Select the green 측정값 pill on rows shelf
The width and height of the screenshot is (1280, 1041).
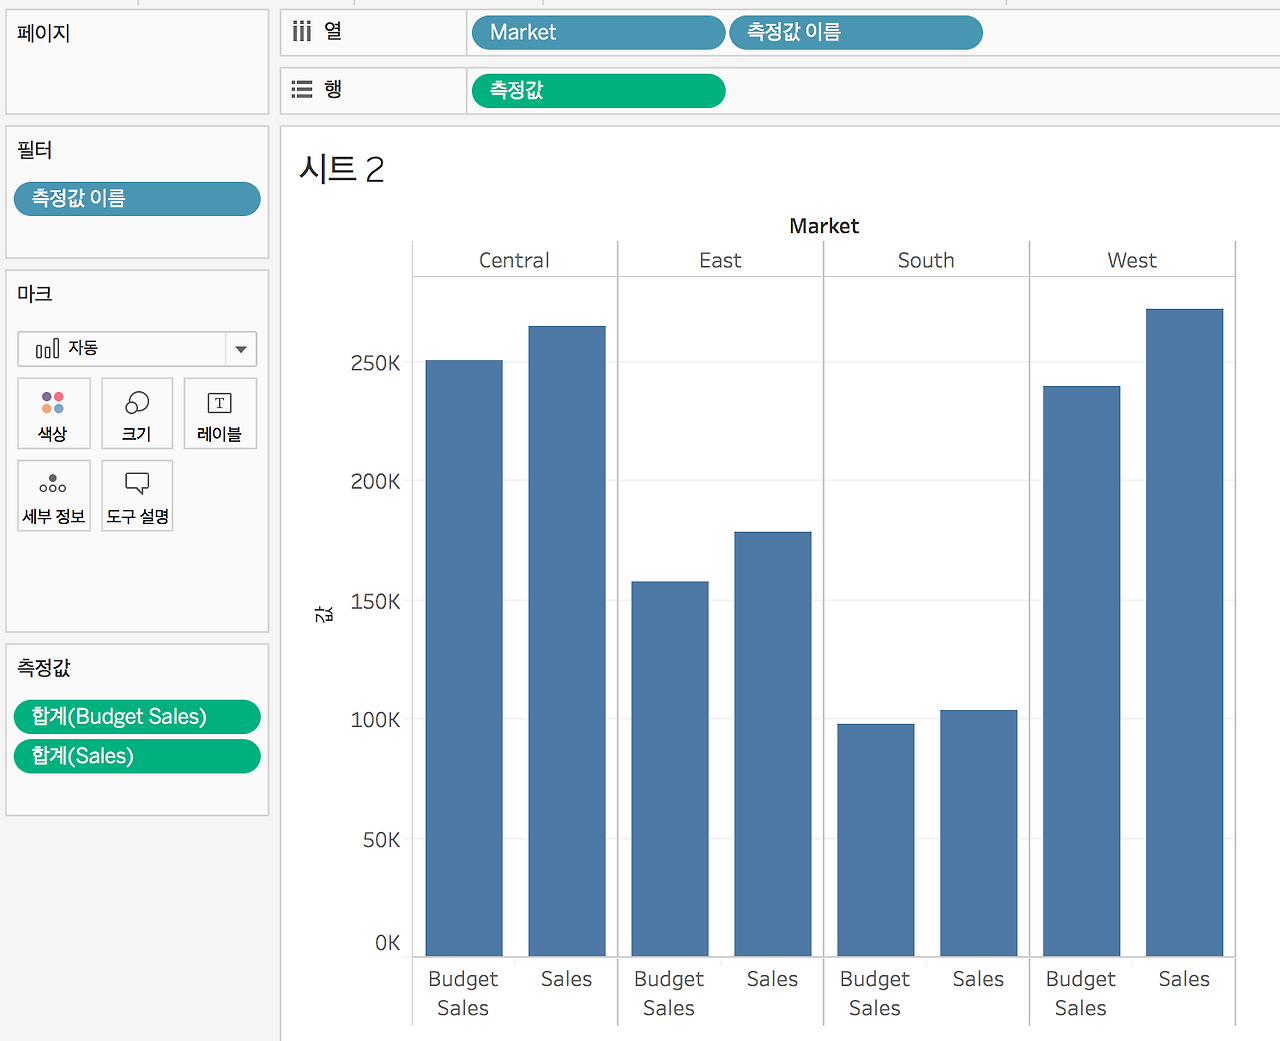(x=598, y=90)
